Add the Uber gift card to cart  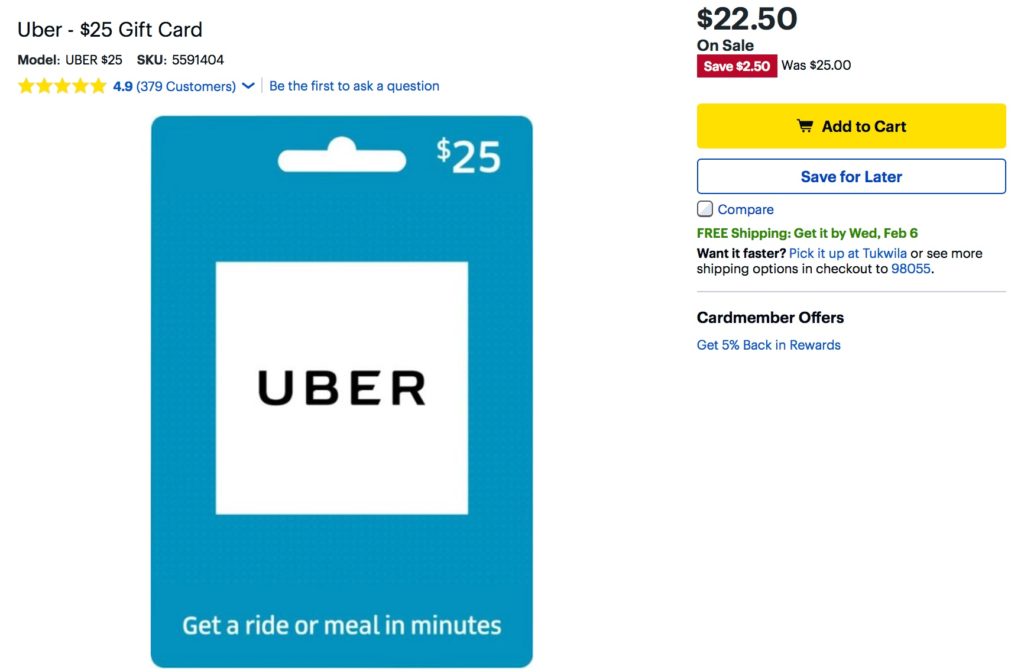coord(851,126)
